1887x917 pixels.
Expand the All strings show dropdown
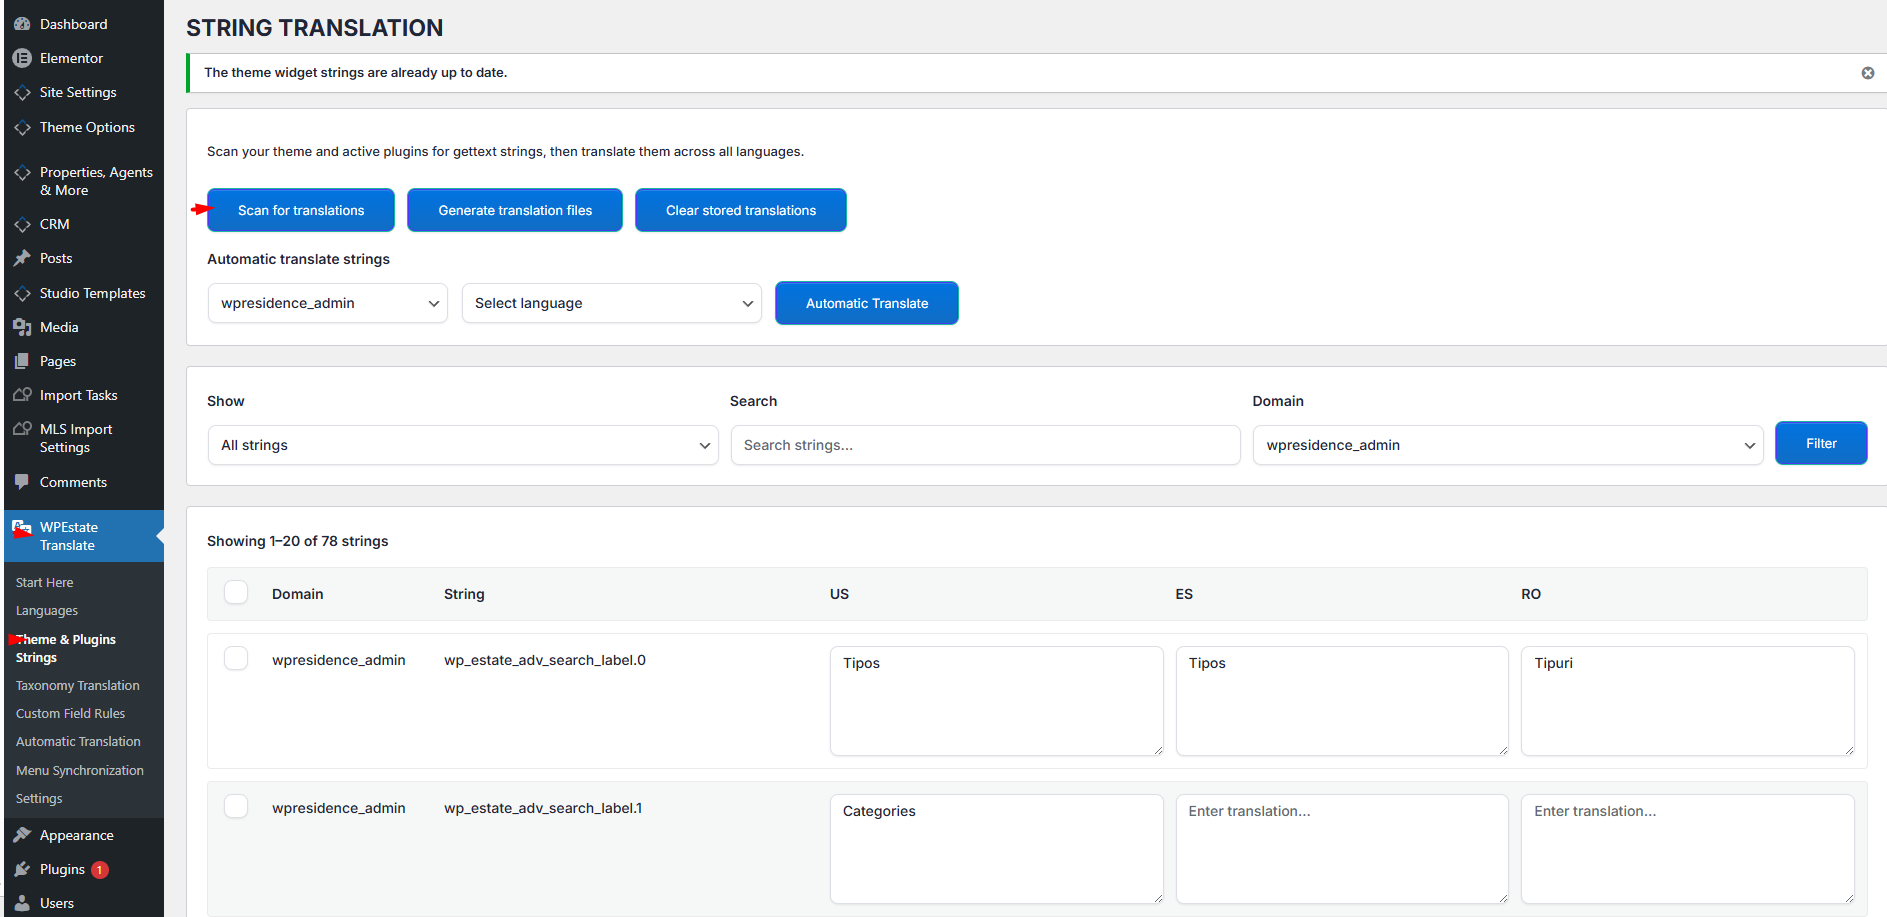[x=462, y=445]
